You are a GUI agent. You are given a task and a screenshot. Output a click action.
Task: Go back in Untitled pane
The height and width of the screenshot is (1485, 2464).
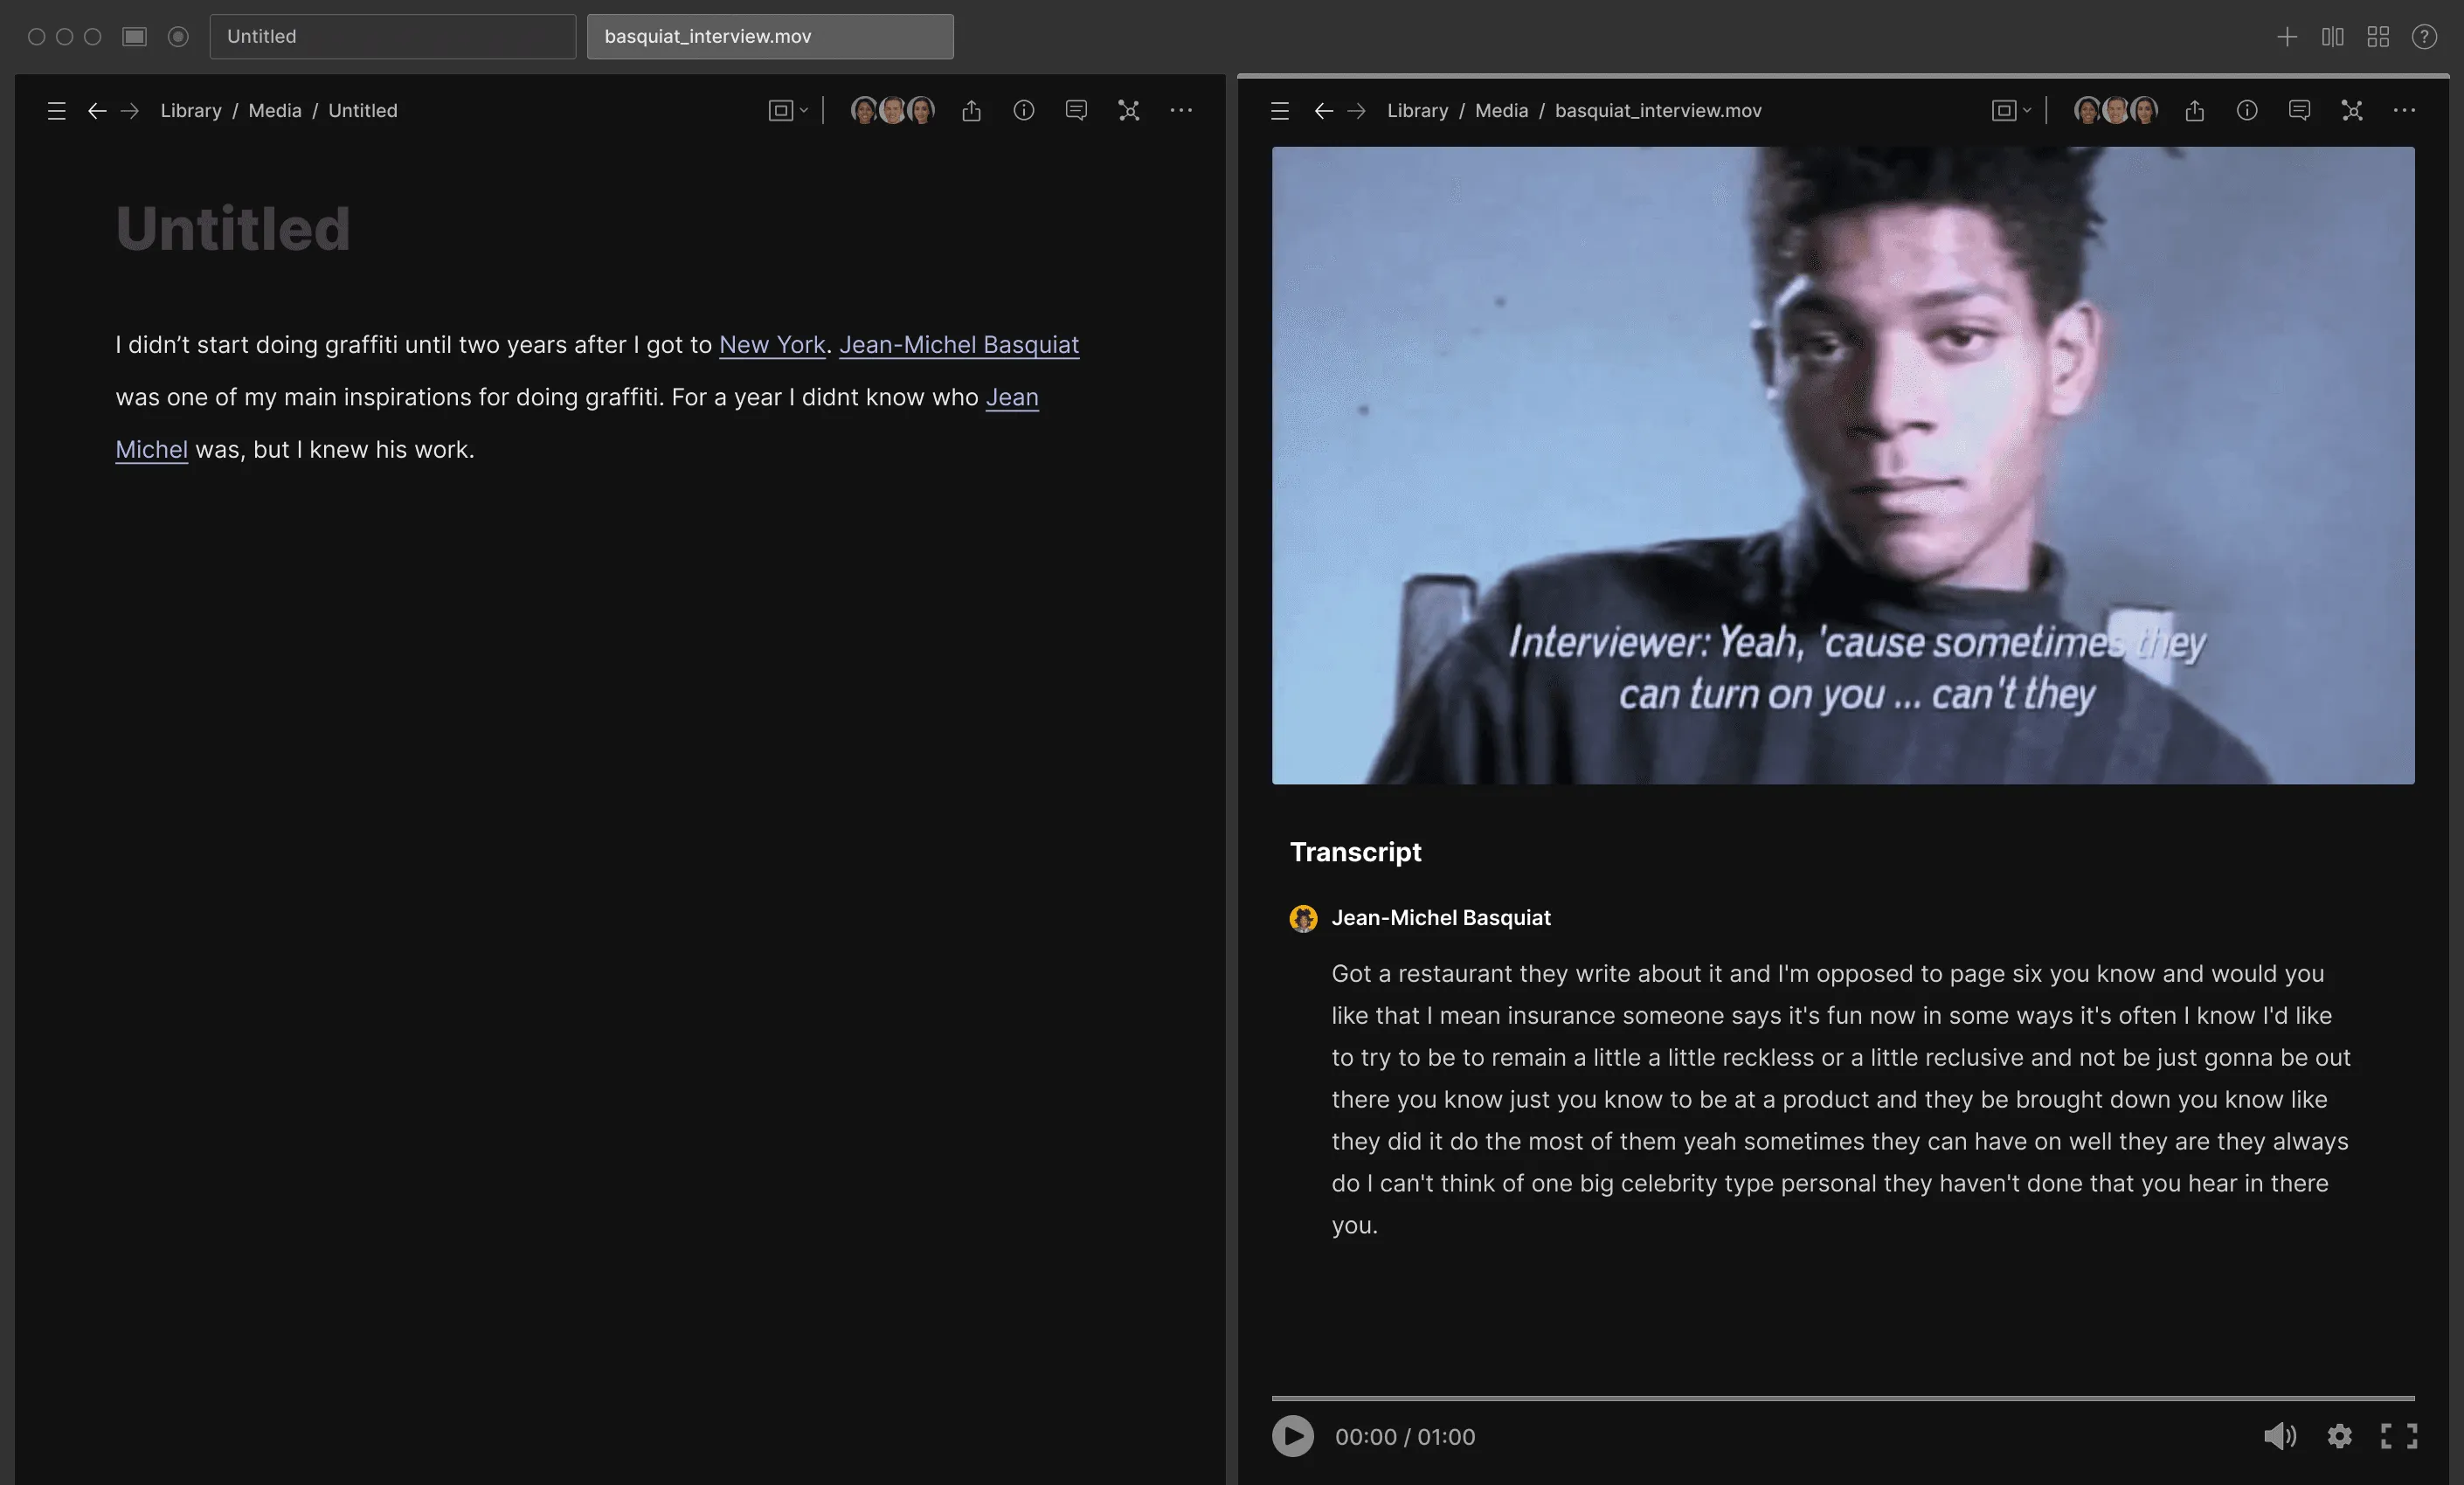coord(97,111)
